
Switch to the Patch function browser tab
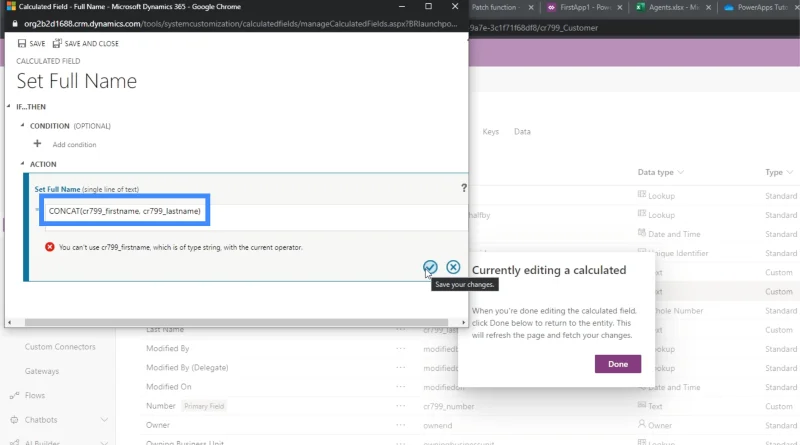click(497, 7)
